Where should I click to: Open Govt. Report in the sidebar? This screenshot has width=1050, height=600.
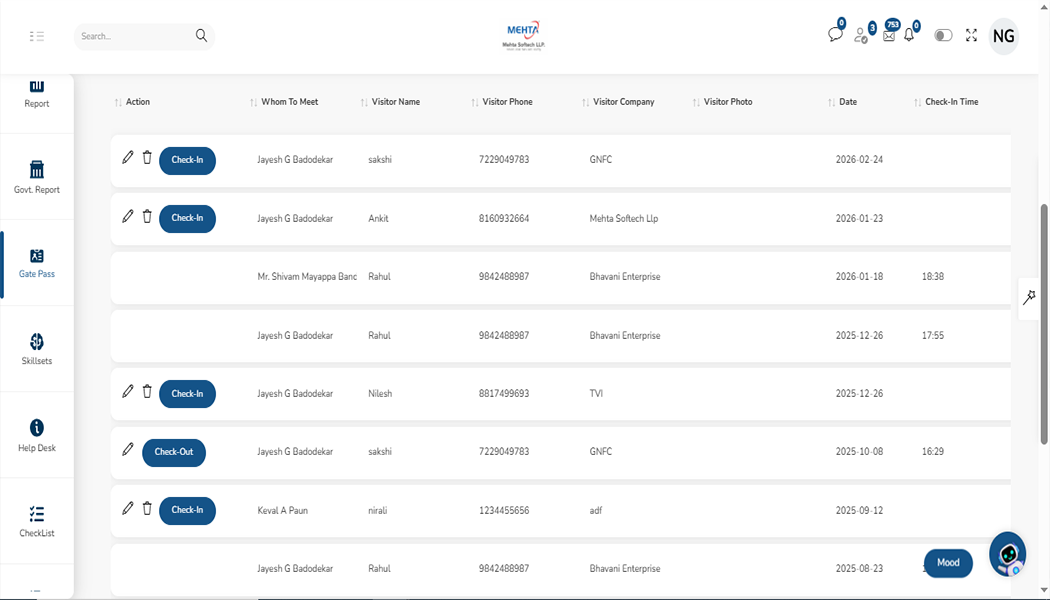pyautogui.click(x=37, y=177)
